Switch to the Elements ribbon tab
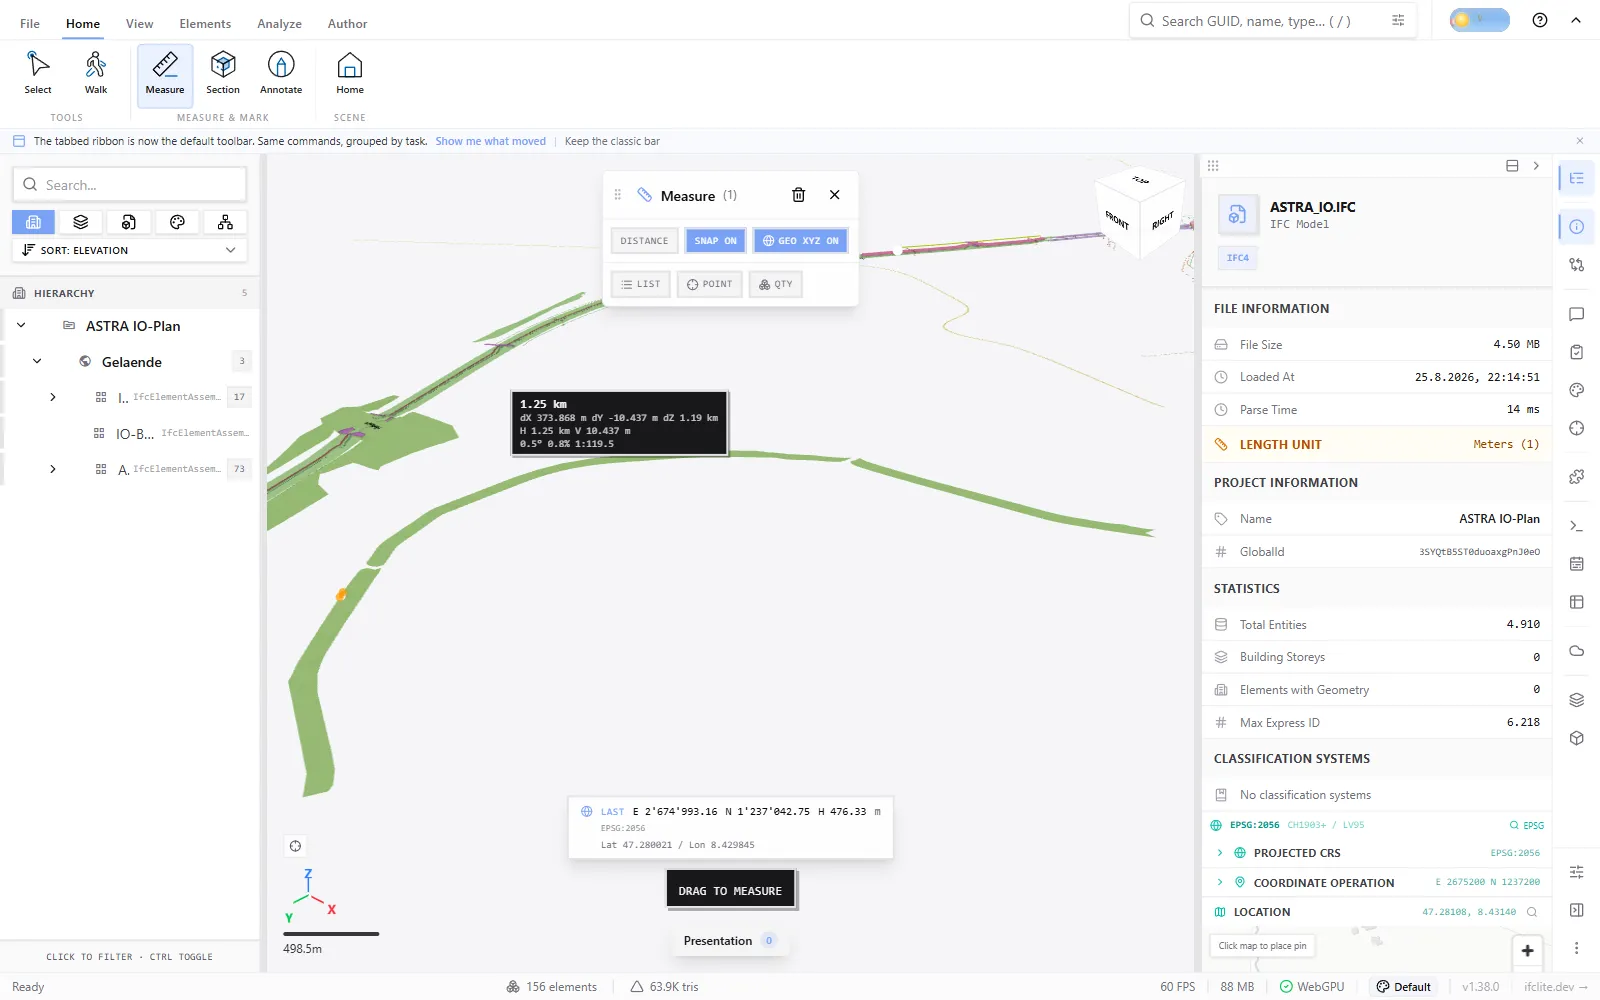 tap(205, 23)
